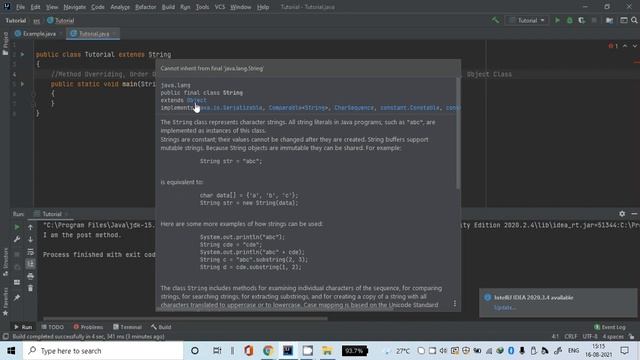Follow the CharSequence link in popup
This screenshot has width=640, height=360.
[x=354, y=108]
